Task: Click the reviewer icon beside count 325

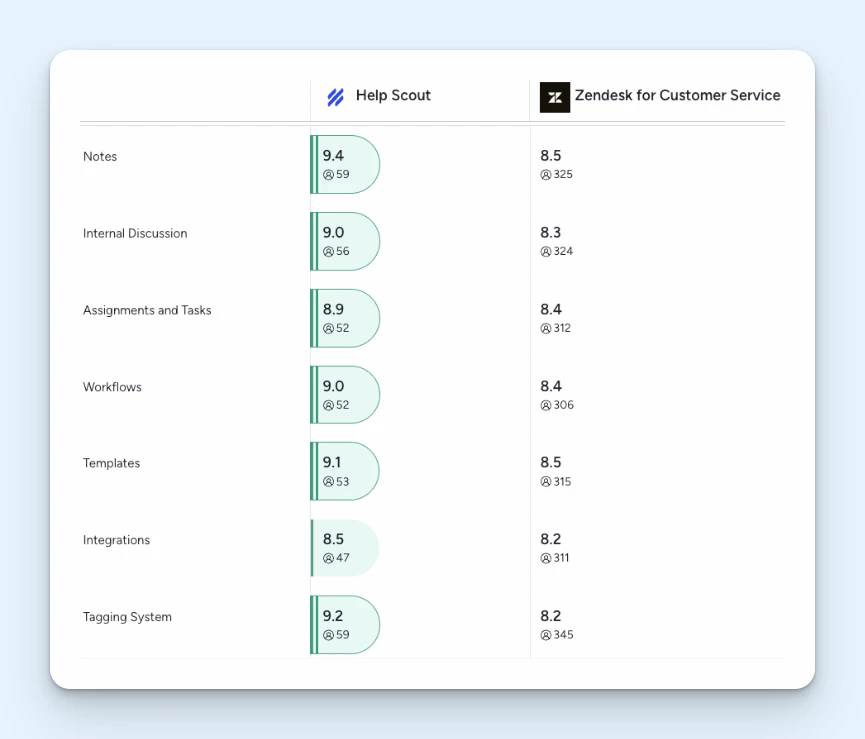Action: click(x=546, y=175)
